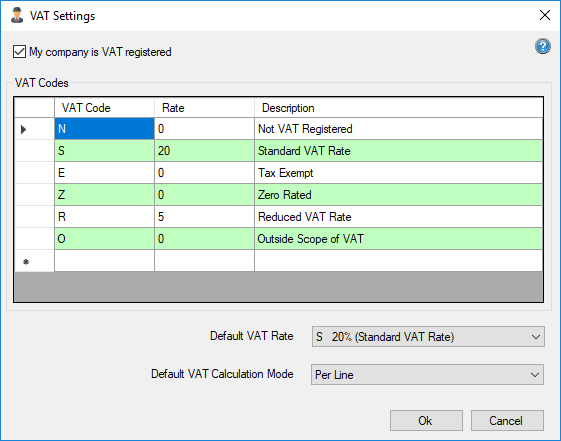561x441 pixels.
Task: Select the Zero Rated description cell
Action: pos(399,195)
